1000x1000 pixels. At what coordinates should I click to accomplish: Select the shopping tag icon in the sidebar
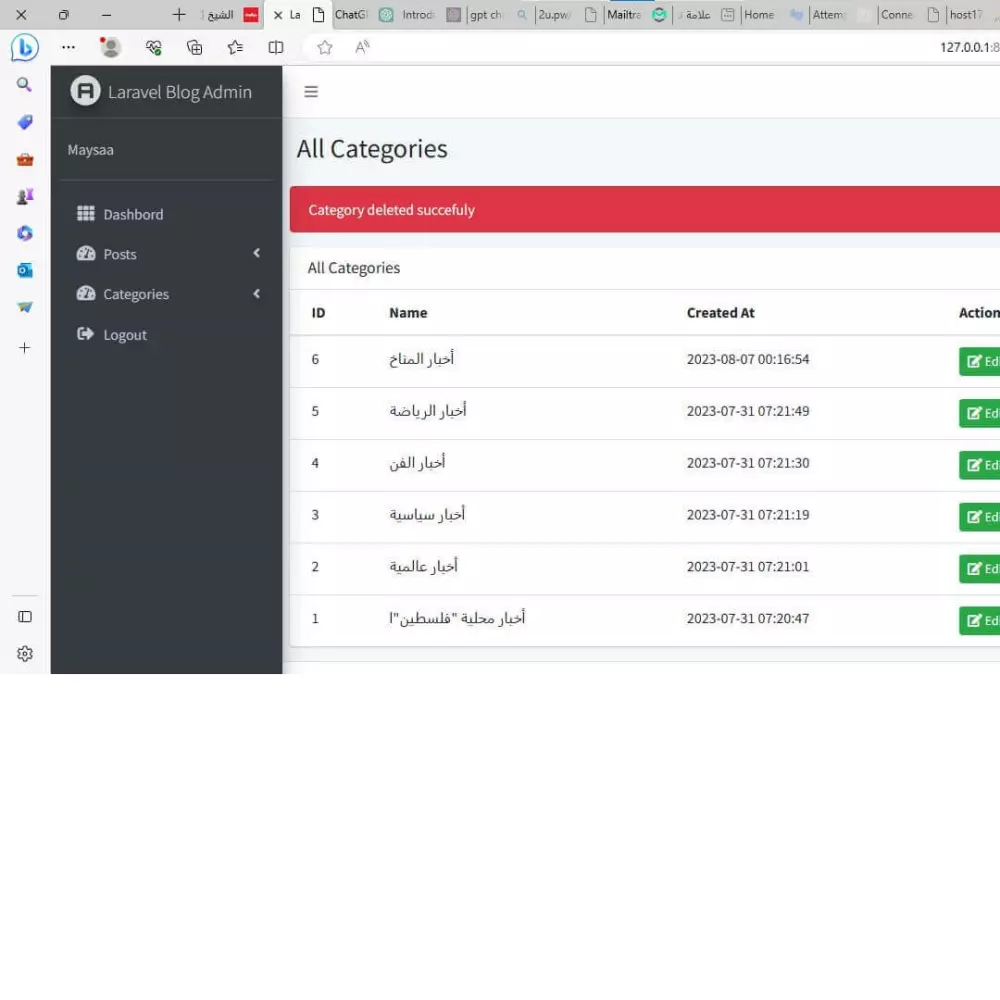click(24, 122)
